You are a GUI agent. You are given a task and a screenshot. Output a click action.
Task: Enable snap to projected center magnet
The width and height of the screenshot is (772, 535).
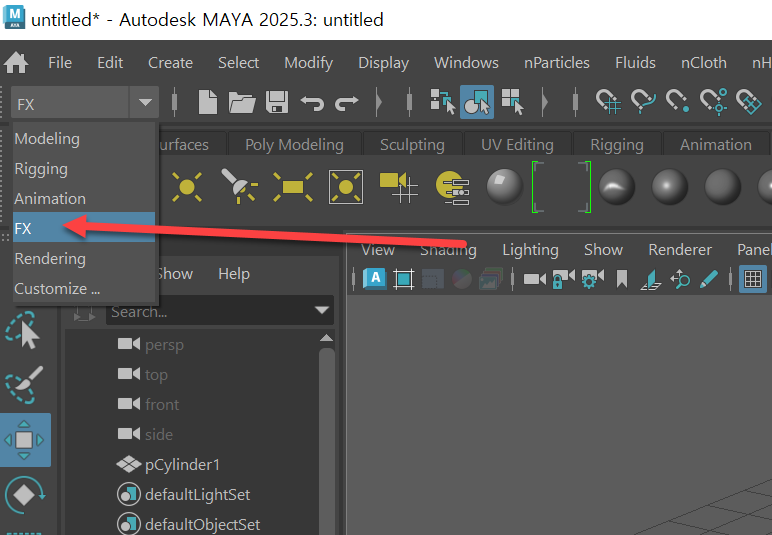713,102
